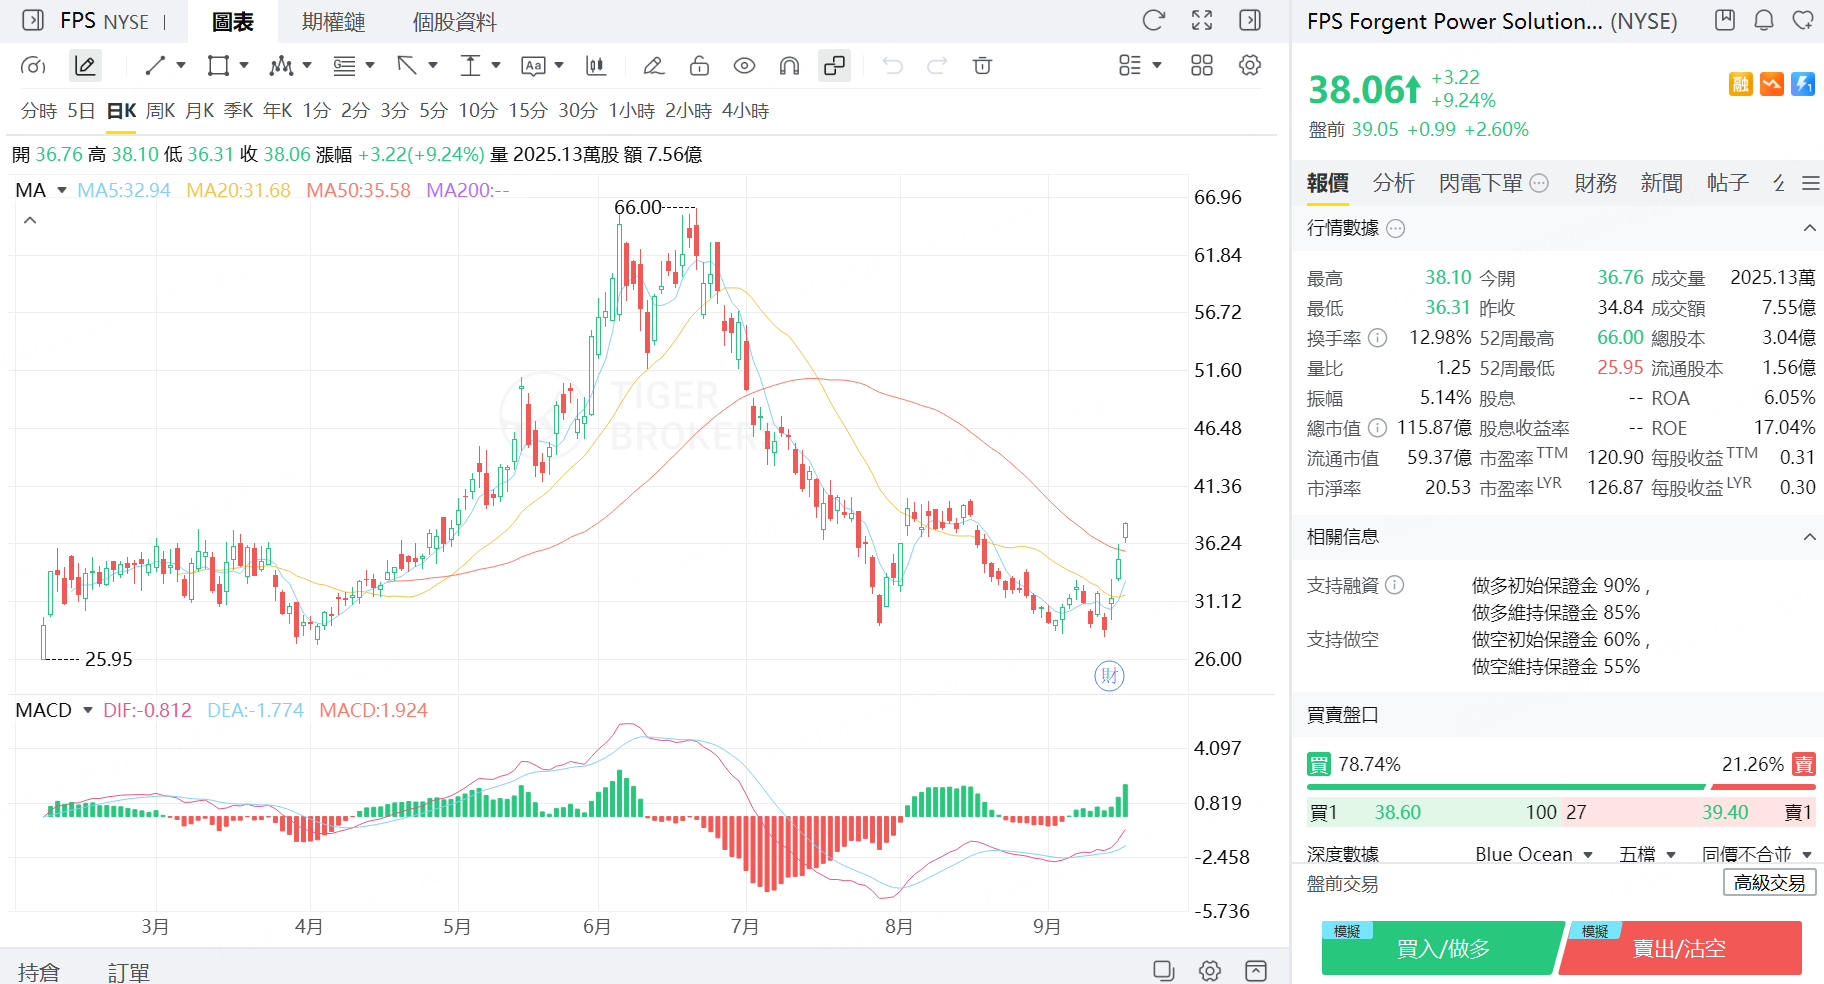Viewport: 1824px width, 984px height.
Task: Click the 賣出/沽空 sell button
Action: 1680,948
